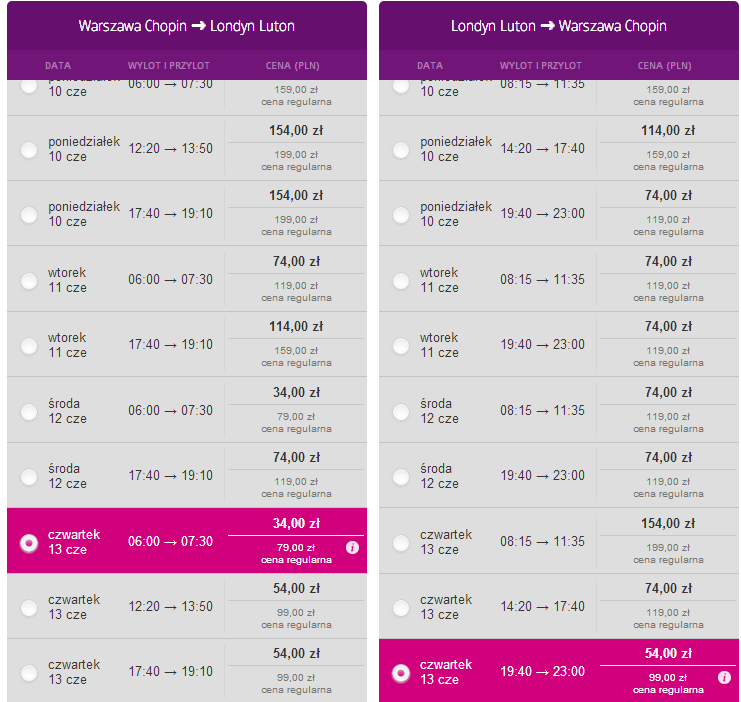The height and width of the screenshot is (702, 741).
Task: Click Londyn Luton → Warszawa Chopin header
Action: coord(559,26)
